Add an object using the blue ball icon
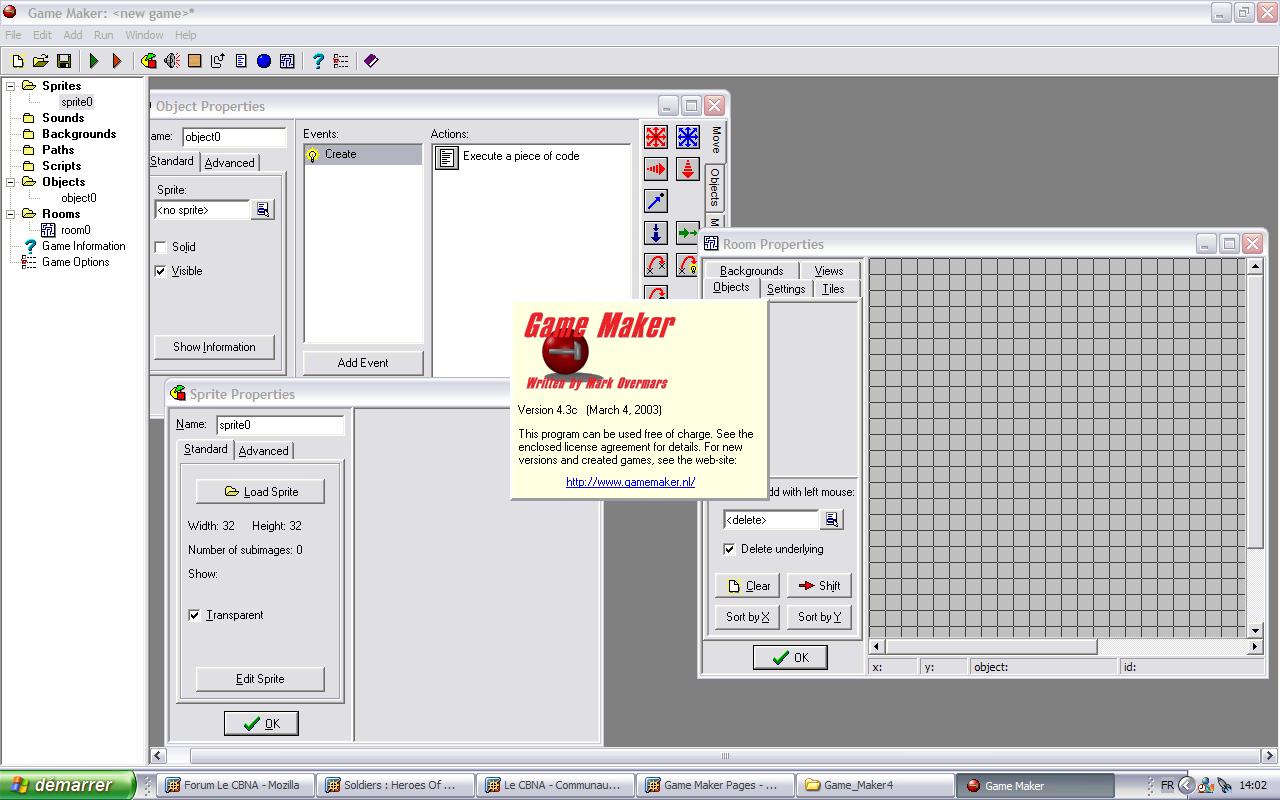This screenshot has height=800, width=1280. tap(264, 61)
